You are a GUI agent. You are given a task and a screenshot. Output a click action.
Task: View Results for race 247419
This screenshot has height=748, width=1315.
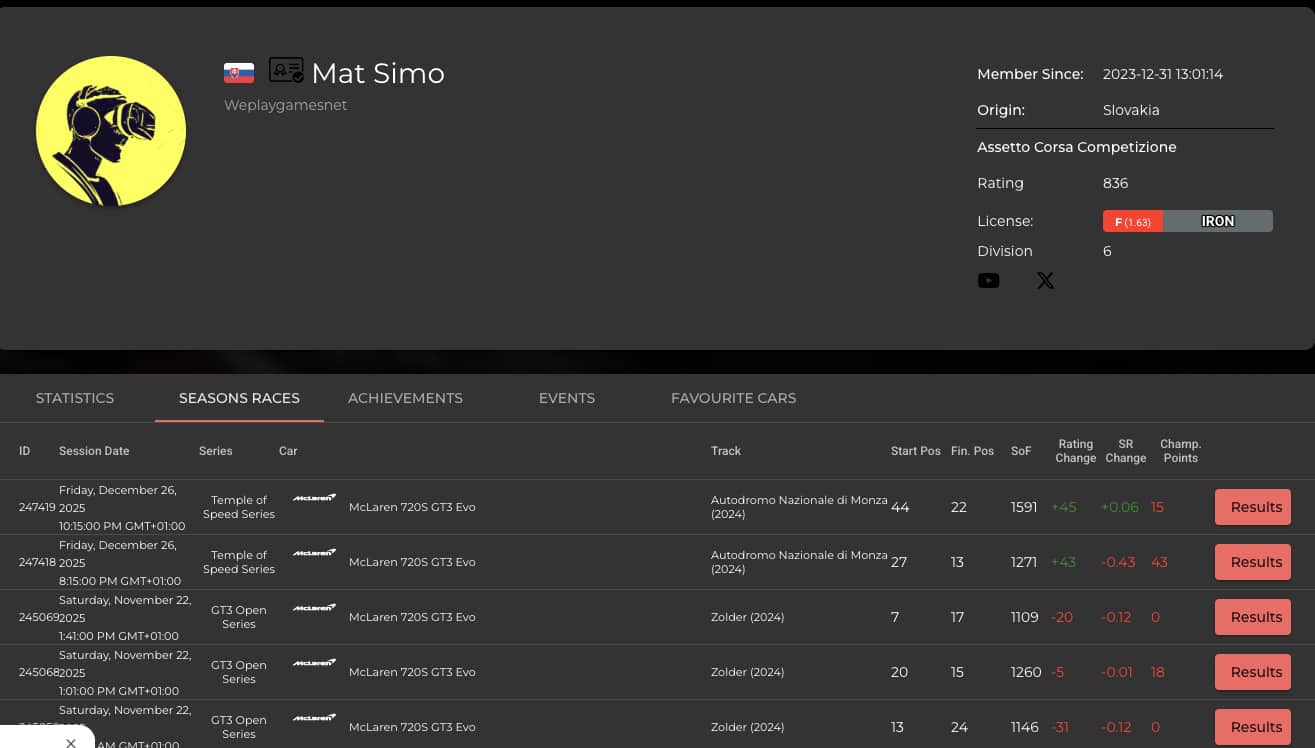coord(1252,507)
